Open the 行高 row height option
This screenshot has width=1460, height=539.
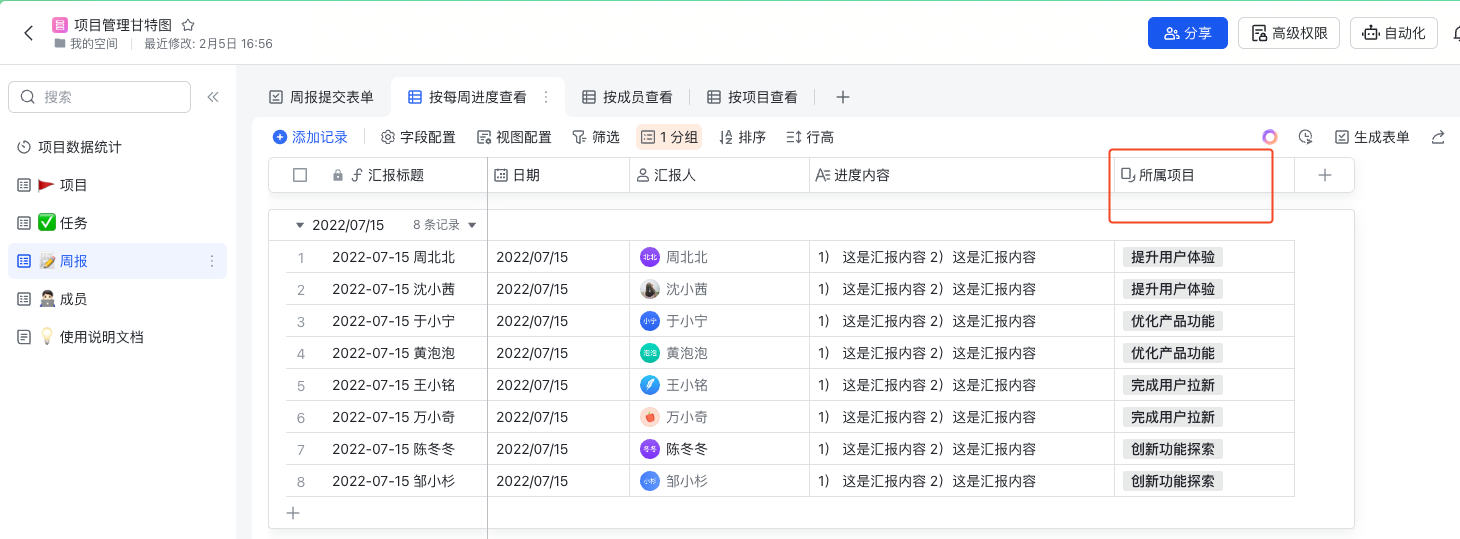tap(810, 137)
